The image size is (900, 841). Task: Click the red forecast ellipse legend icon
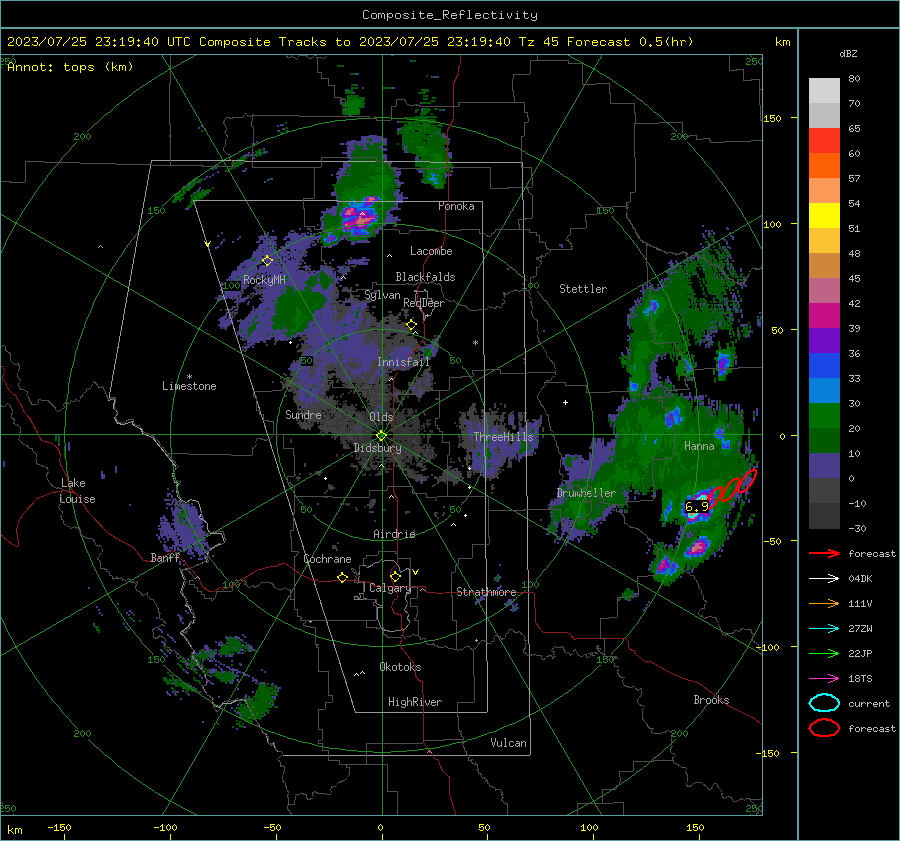coord(824,728)
